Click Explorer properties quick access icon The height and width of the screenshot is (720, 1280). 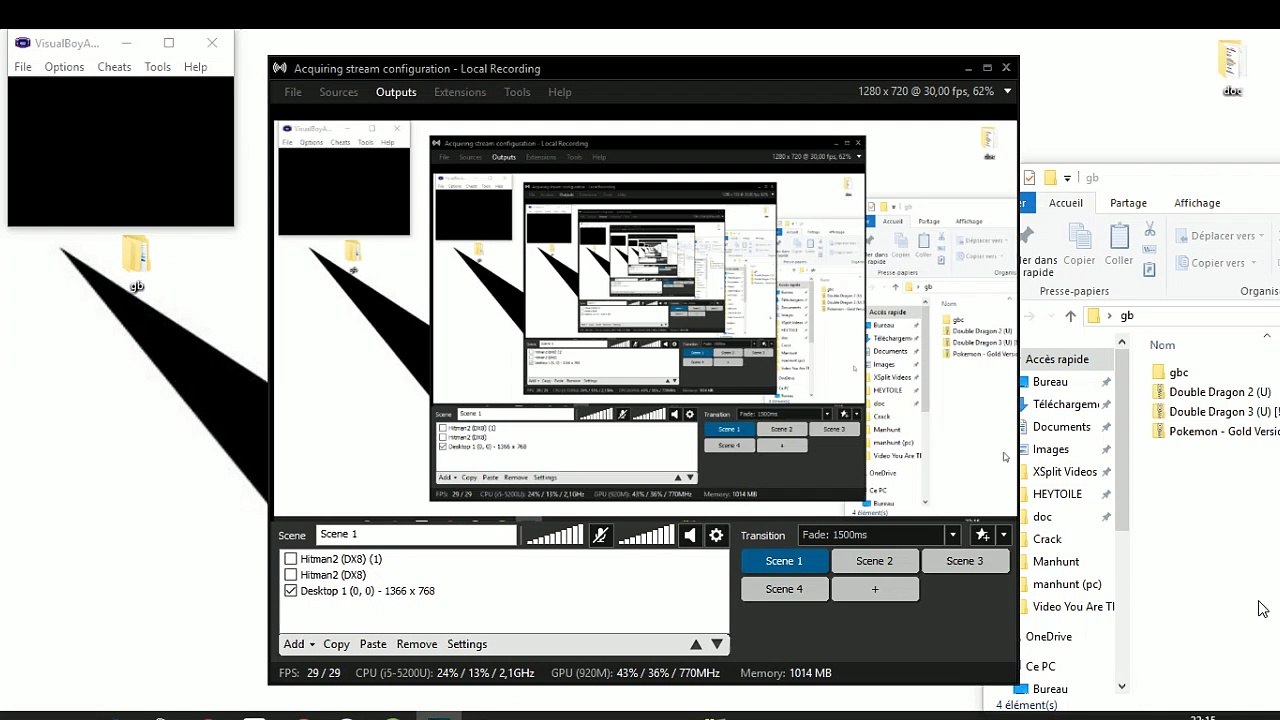click(x=1029, y=178)
